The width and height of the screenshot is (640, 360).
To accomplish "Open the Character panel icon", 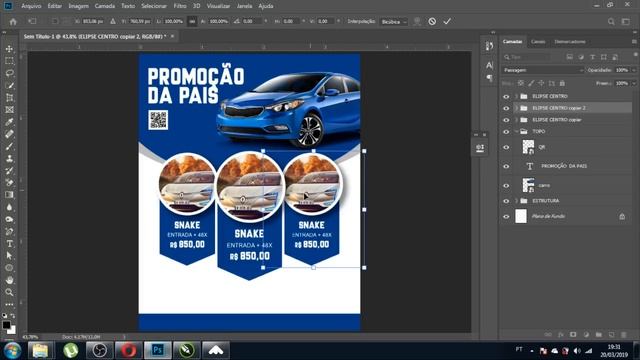I will point(489,65).
